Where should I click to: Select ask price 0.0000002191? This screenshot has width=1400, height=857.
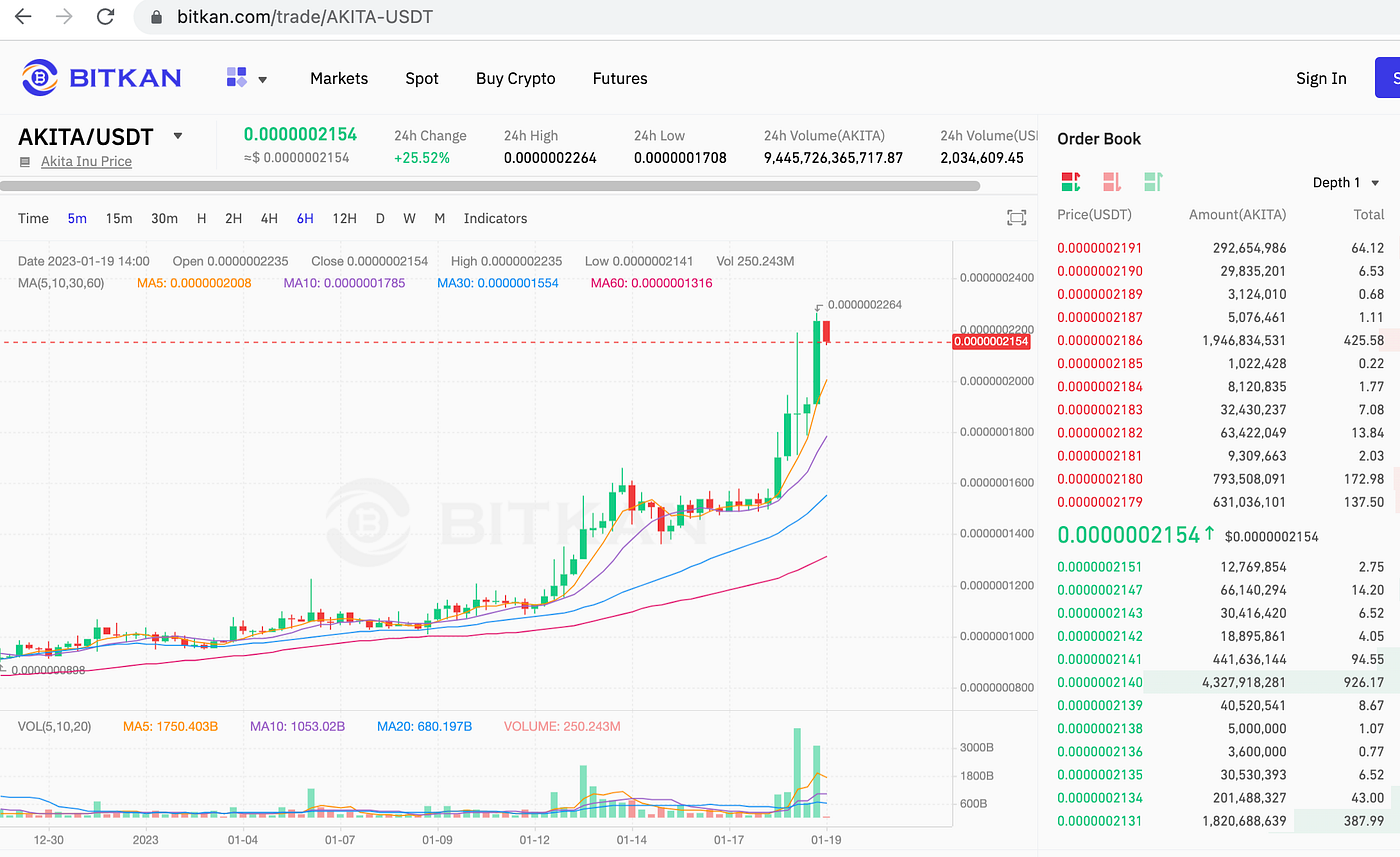pyautogui.click(x=1099, y=248)
